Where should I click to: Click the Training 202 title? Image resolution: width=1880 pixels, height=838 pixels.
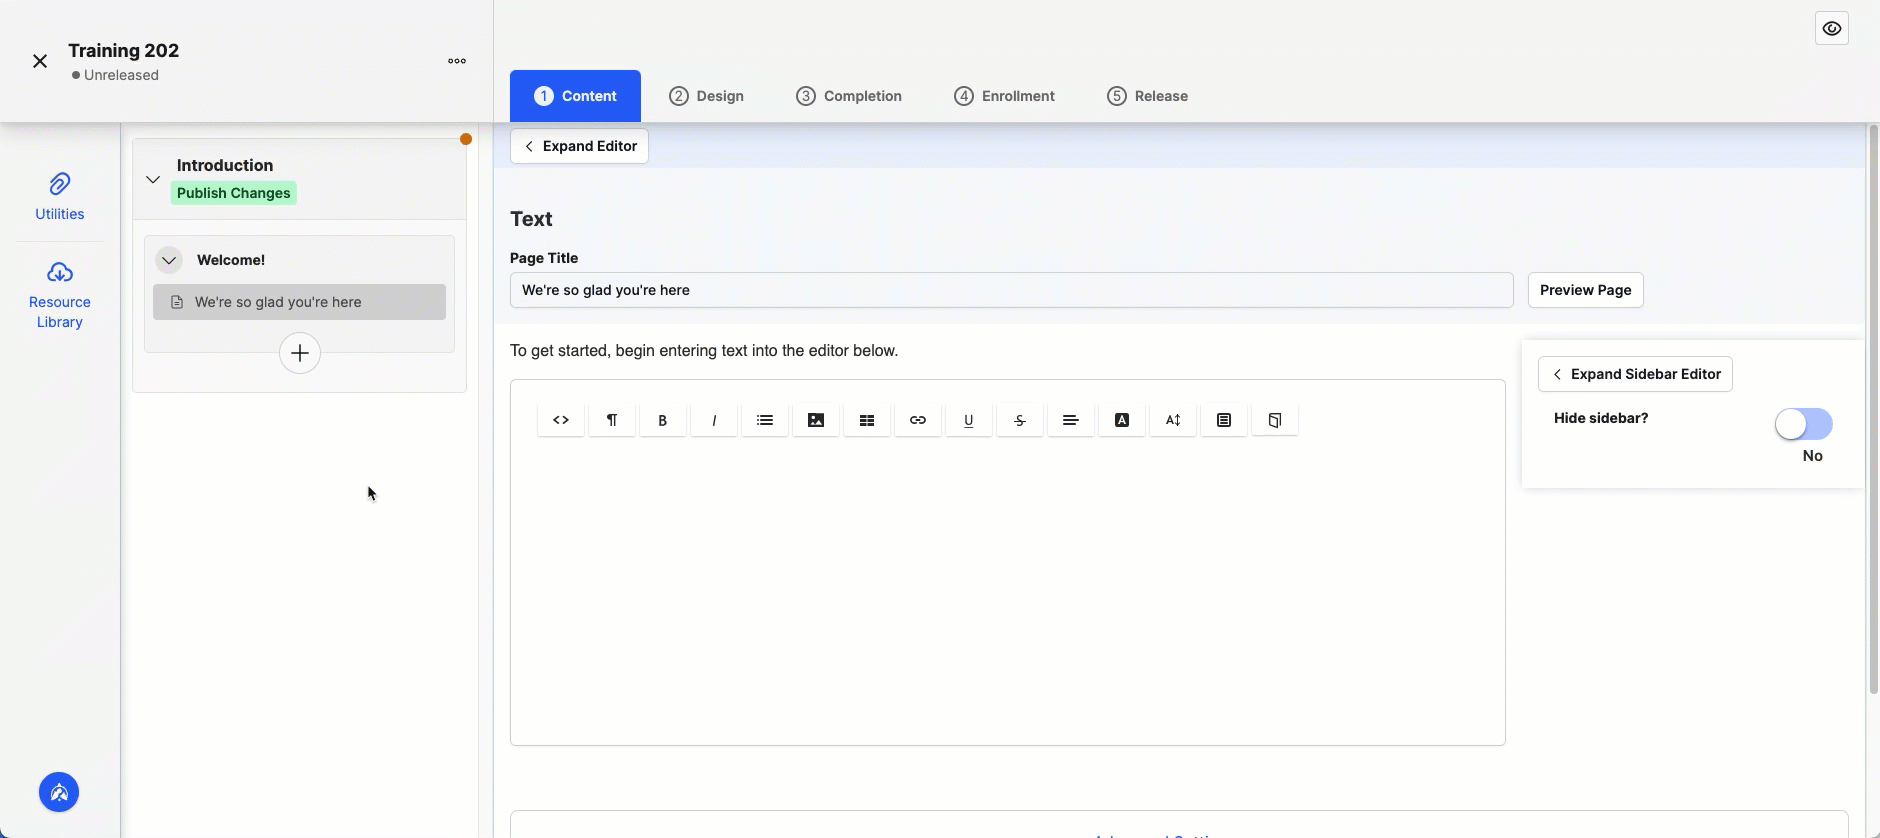(124, 51)
